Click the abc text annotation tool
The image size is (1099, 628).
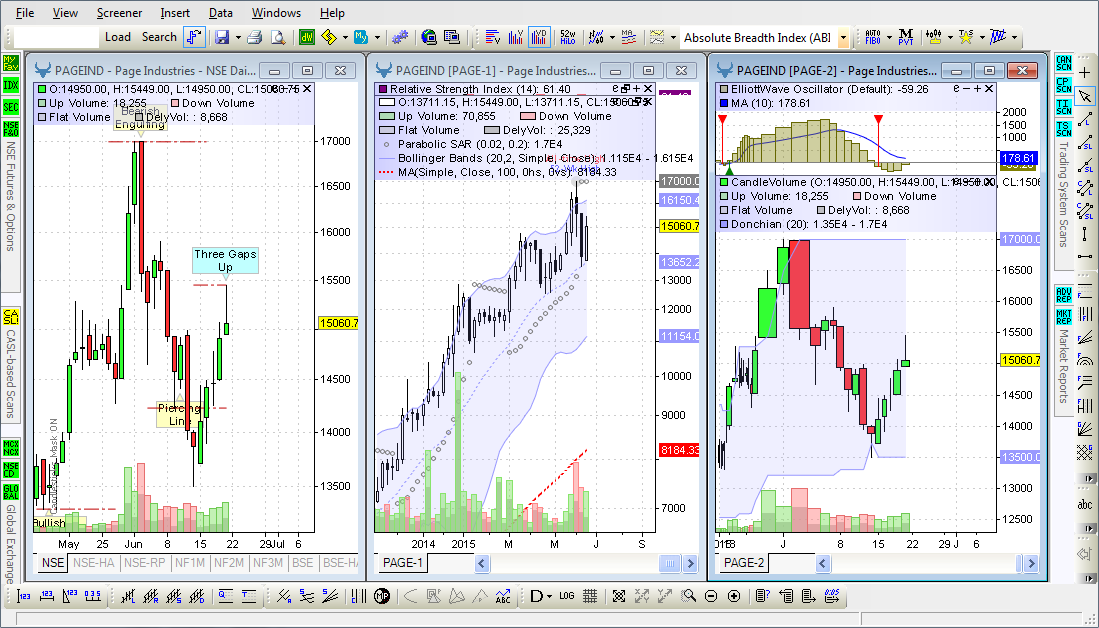click(x=1085, y=504)
